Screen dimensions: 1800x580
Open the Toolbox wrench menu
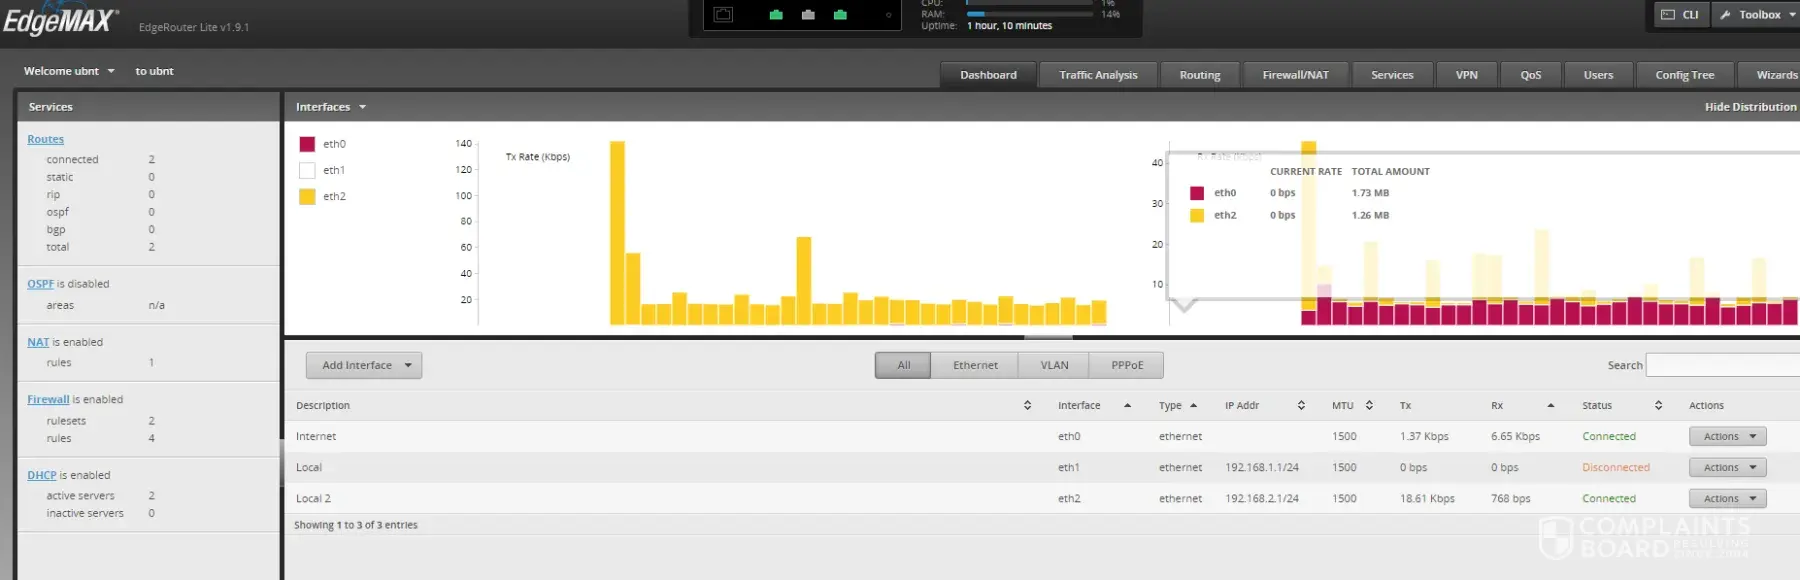[1758, 15]
